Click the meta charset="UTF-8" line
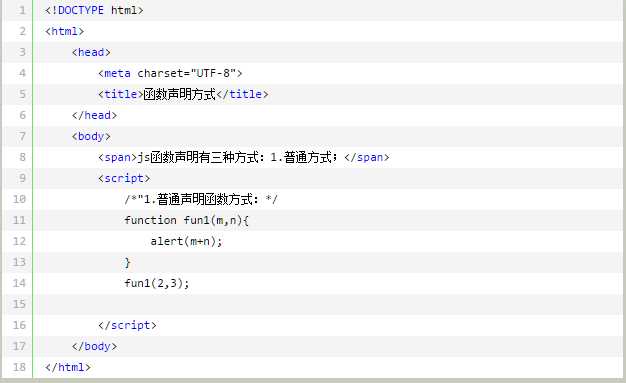 (170, 73)
